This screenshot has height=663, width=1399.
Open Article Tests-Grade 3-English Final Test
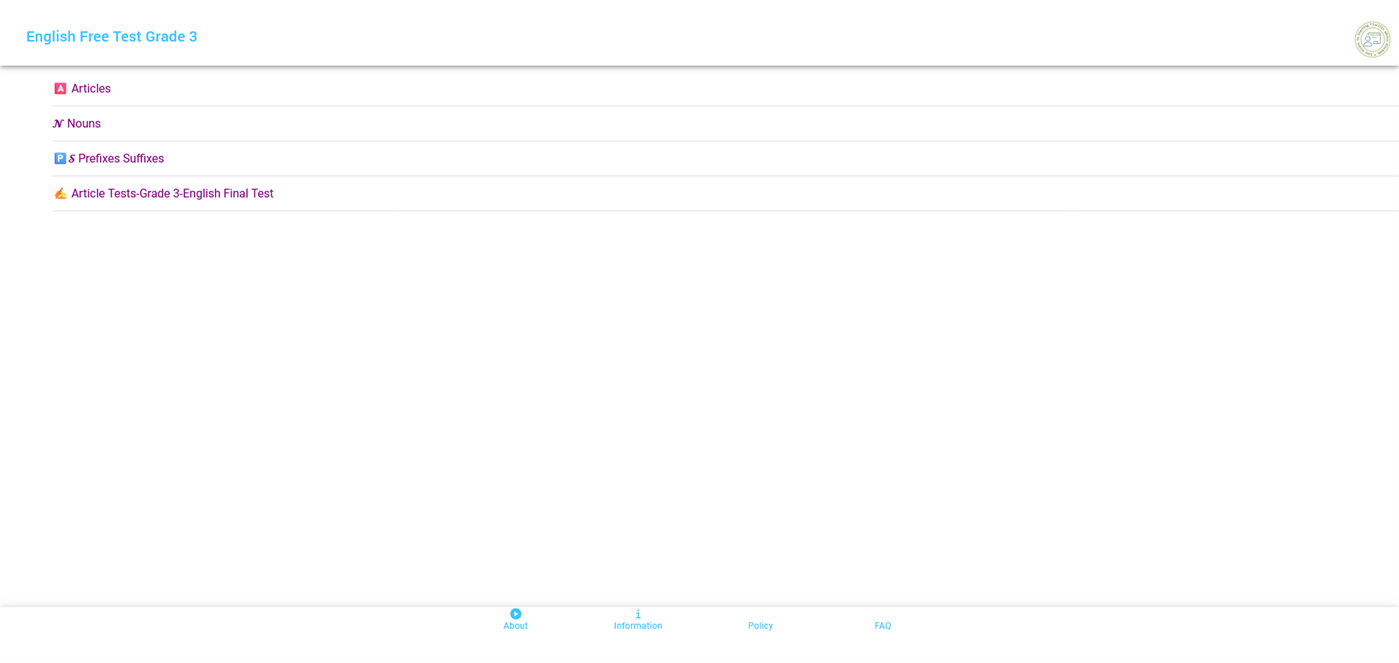172,194
